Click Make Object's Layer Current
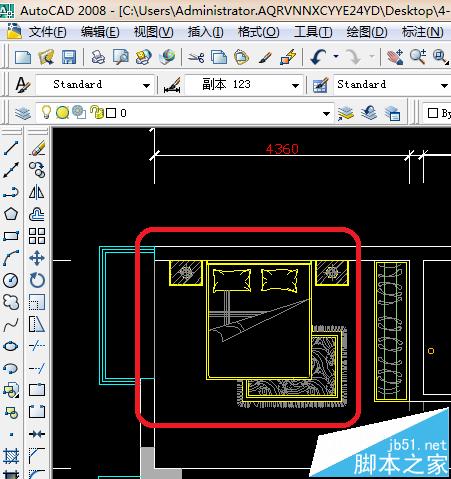 (346, 114)
